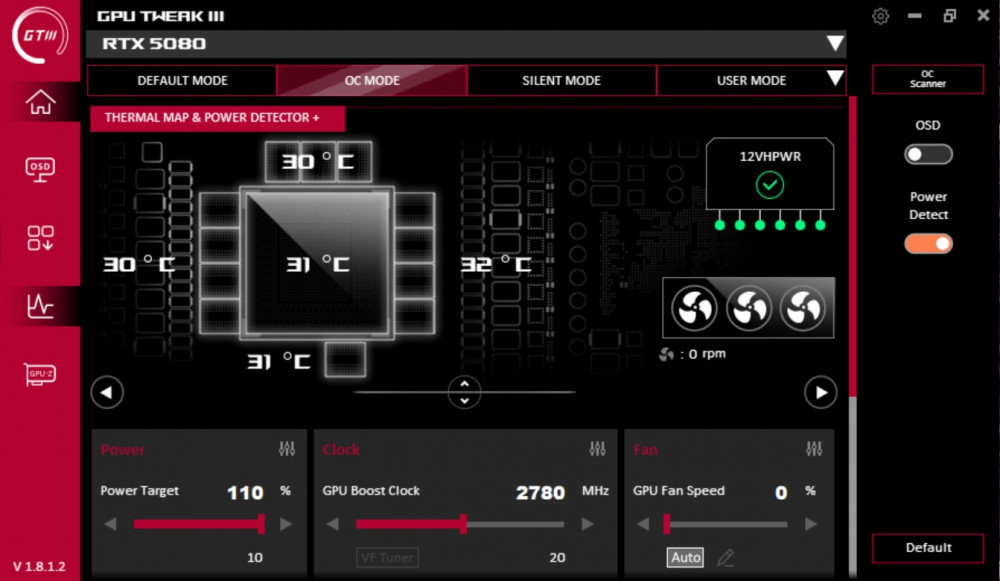
Task: Open the settings gear icon
Action: point(880,16)
